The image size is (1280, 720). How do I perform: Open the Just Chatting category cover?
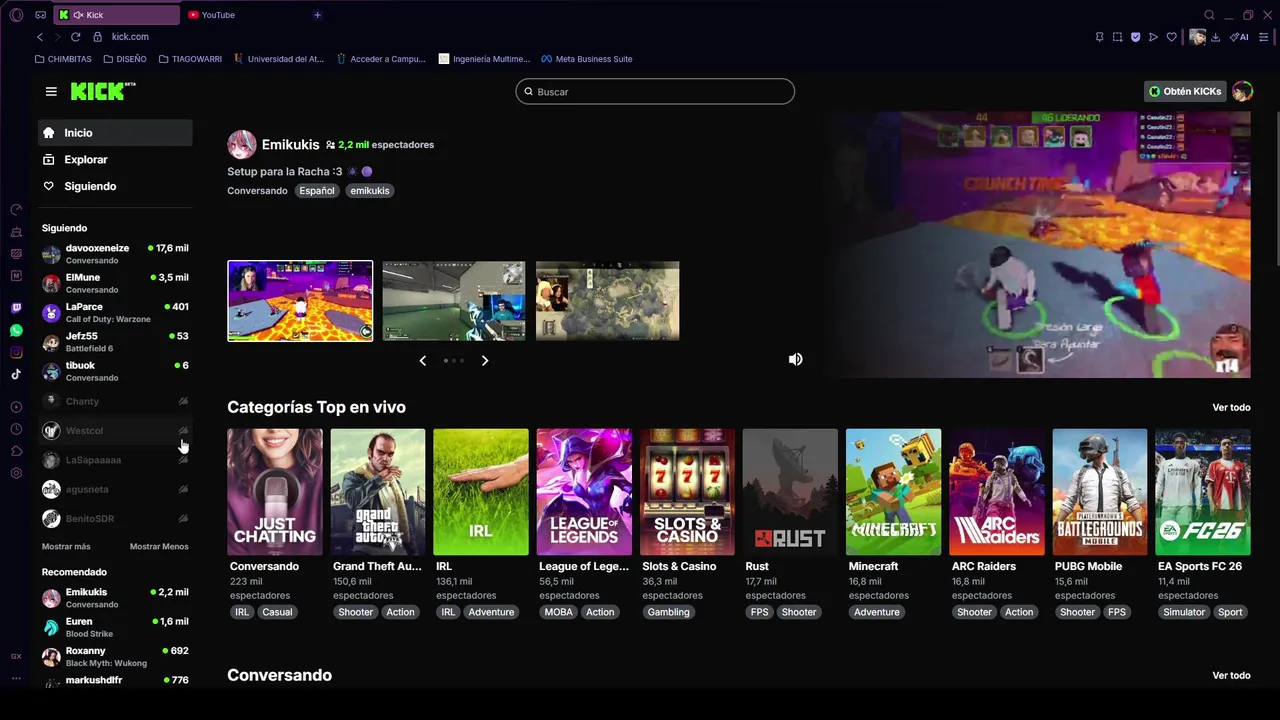[x=275, y=492]
